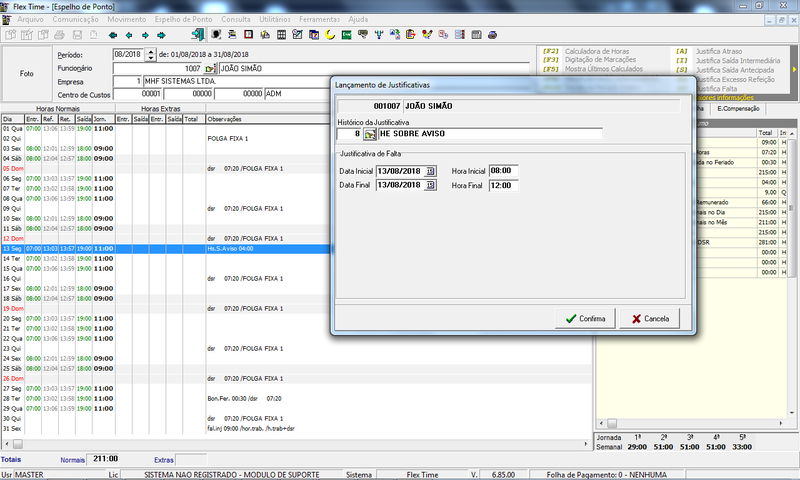This screenshot has height=480, width=800.
Task: Jump to last record with double-right arrow
Action: tap(161, 35)
